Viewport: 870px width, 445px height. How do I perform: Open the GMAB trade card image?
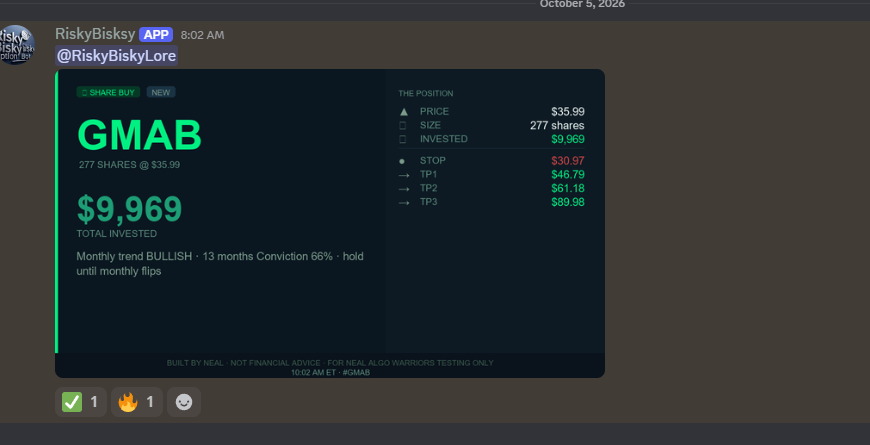330,224
